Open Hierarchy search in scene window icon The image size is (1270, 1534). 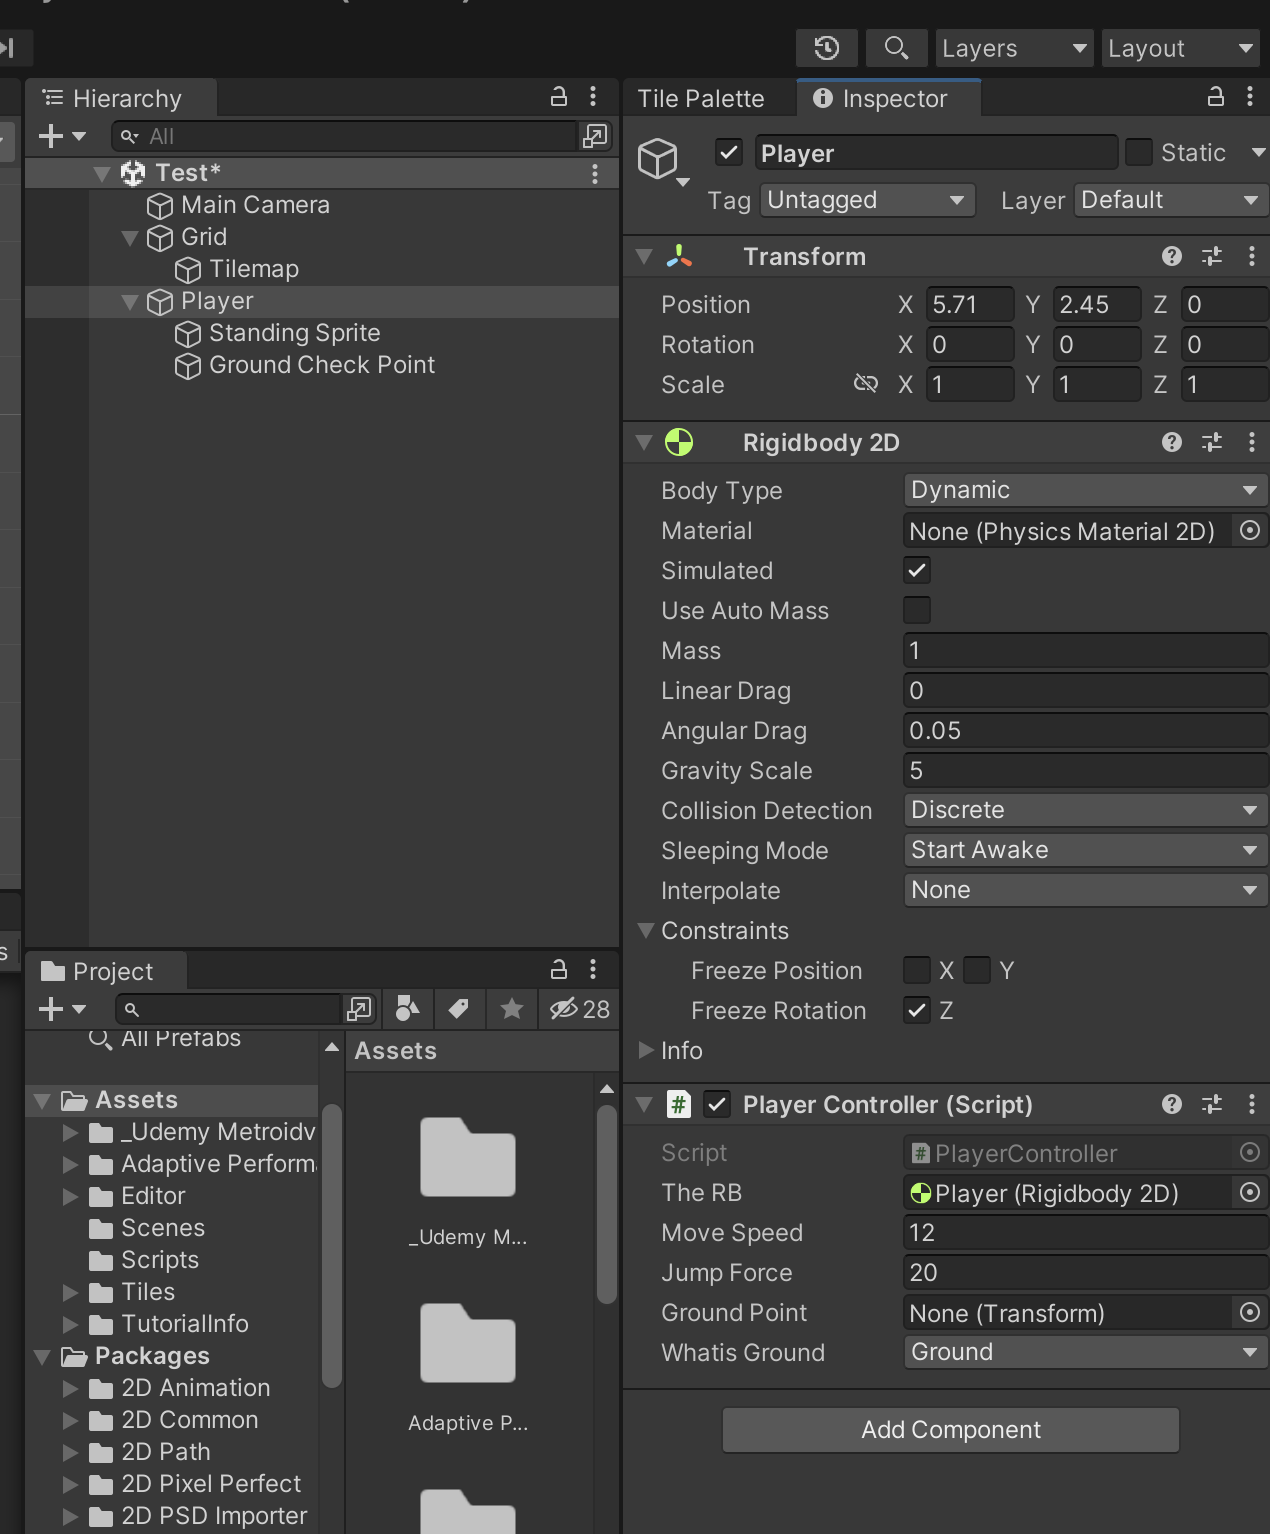pos(595,136)
